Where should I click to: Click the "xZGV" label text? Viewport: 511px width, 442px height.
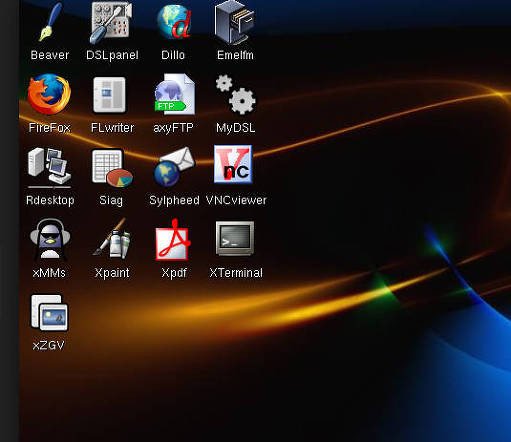pyautogui.click(x=49, y=345)
